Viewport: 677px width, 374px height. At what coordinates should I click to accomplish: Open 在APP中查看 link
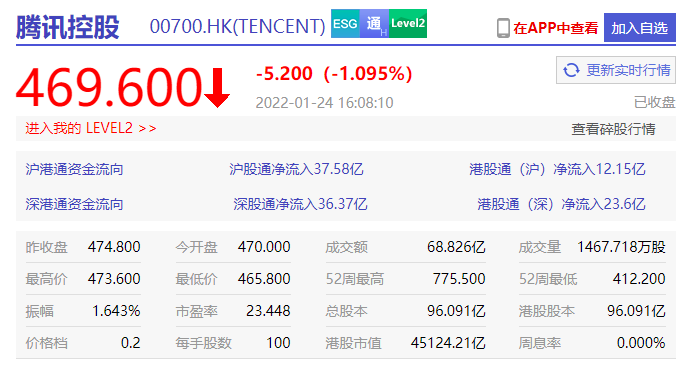click(556, 28)
